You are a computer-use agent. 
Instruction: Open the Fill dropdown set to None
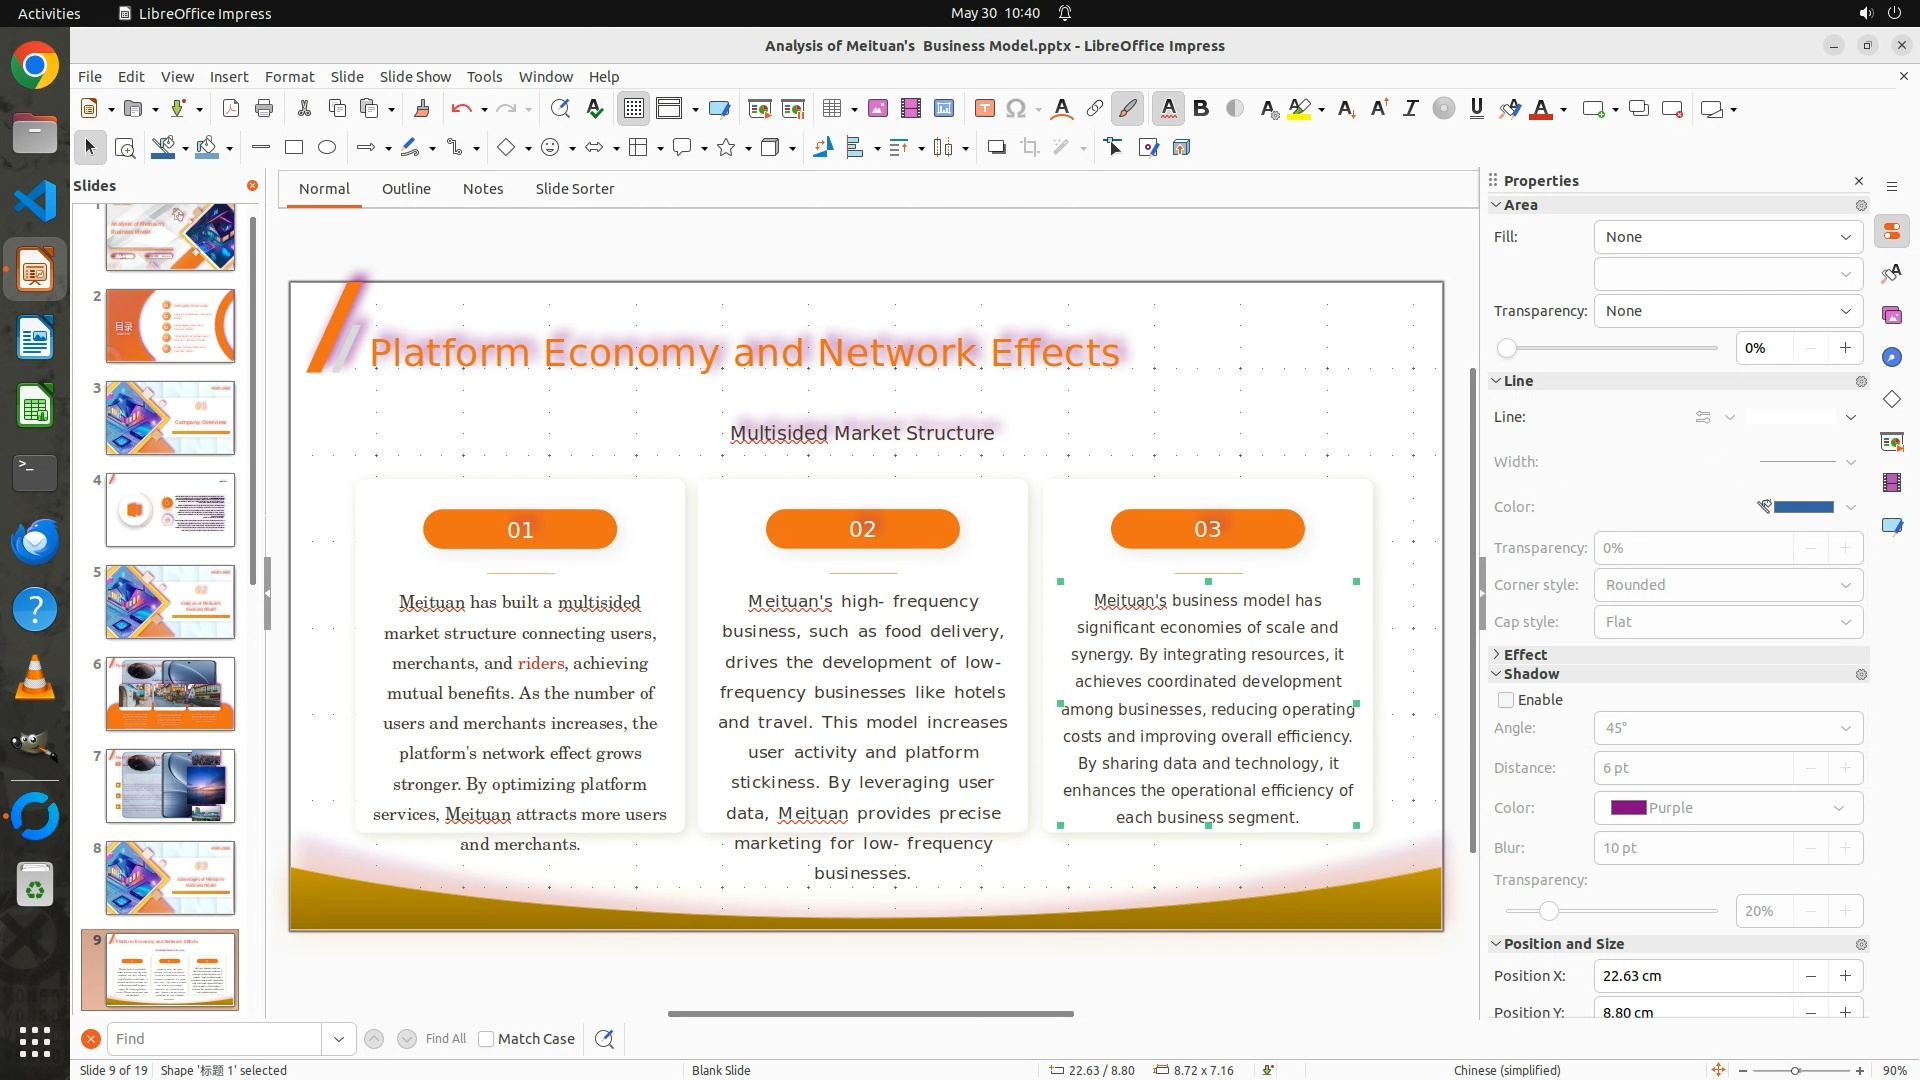pos(1727,237)
